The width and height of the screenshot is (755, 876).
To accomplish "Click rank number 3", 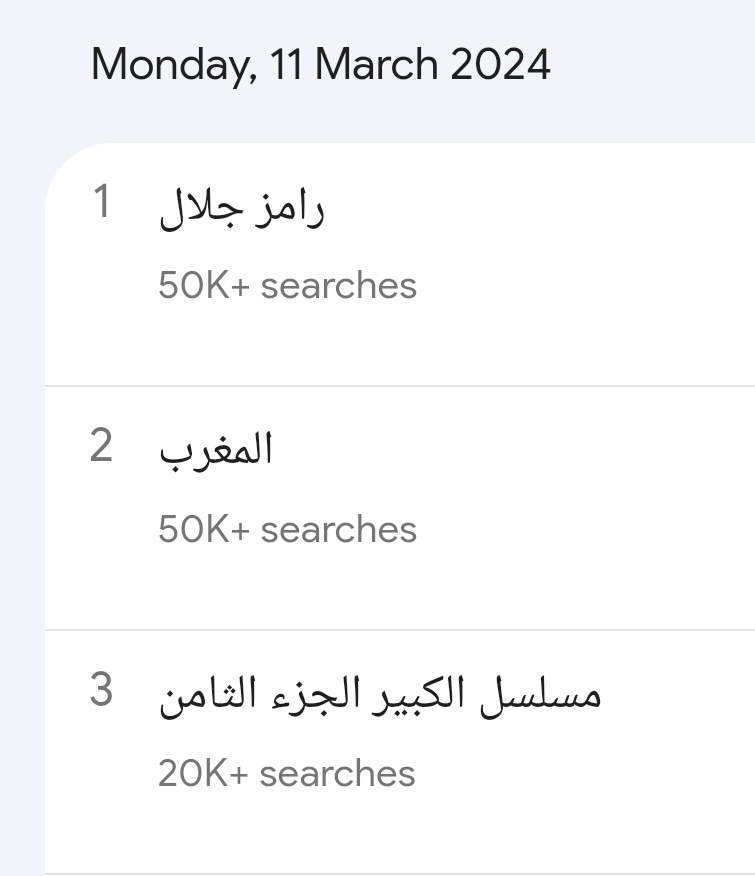I will [101, 690].
